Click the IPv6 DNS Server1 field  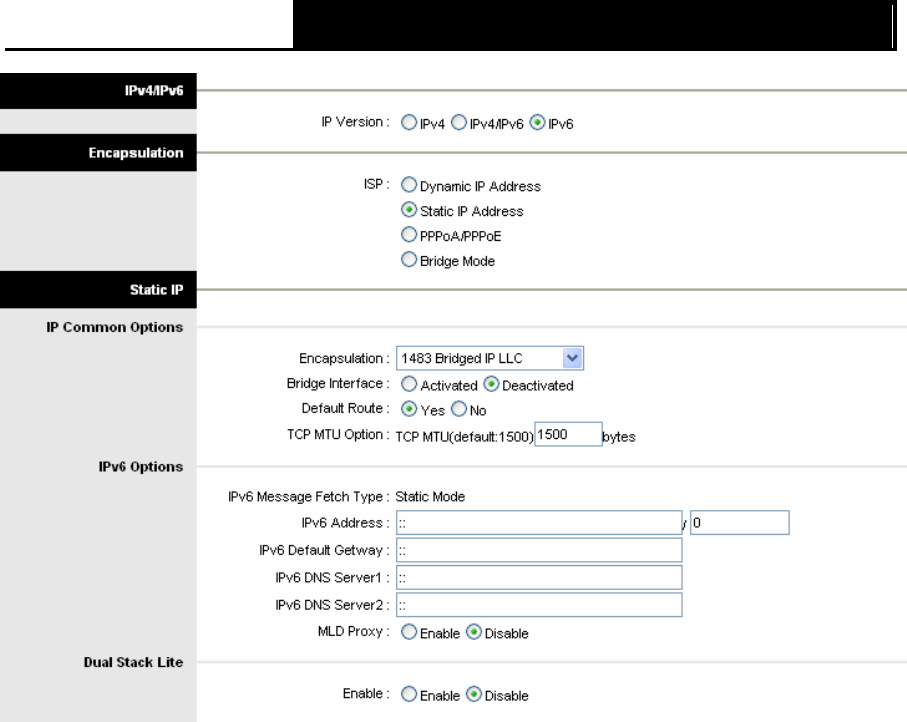tap(539, 577)
